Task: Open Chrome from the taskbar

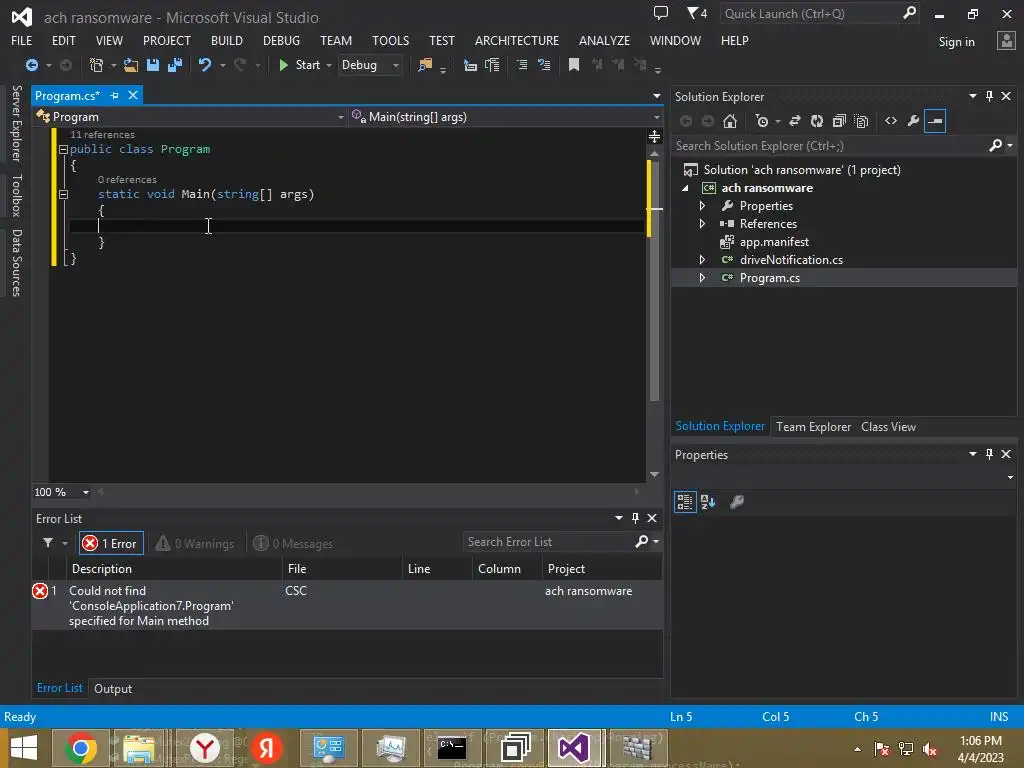Action: pyautogui.click(x=81, y=748)
